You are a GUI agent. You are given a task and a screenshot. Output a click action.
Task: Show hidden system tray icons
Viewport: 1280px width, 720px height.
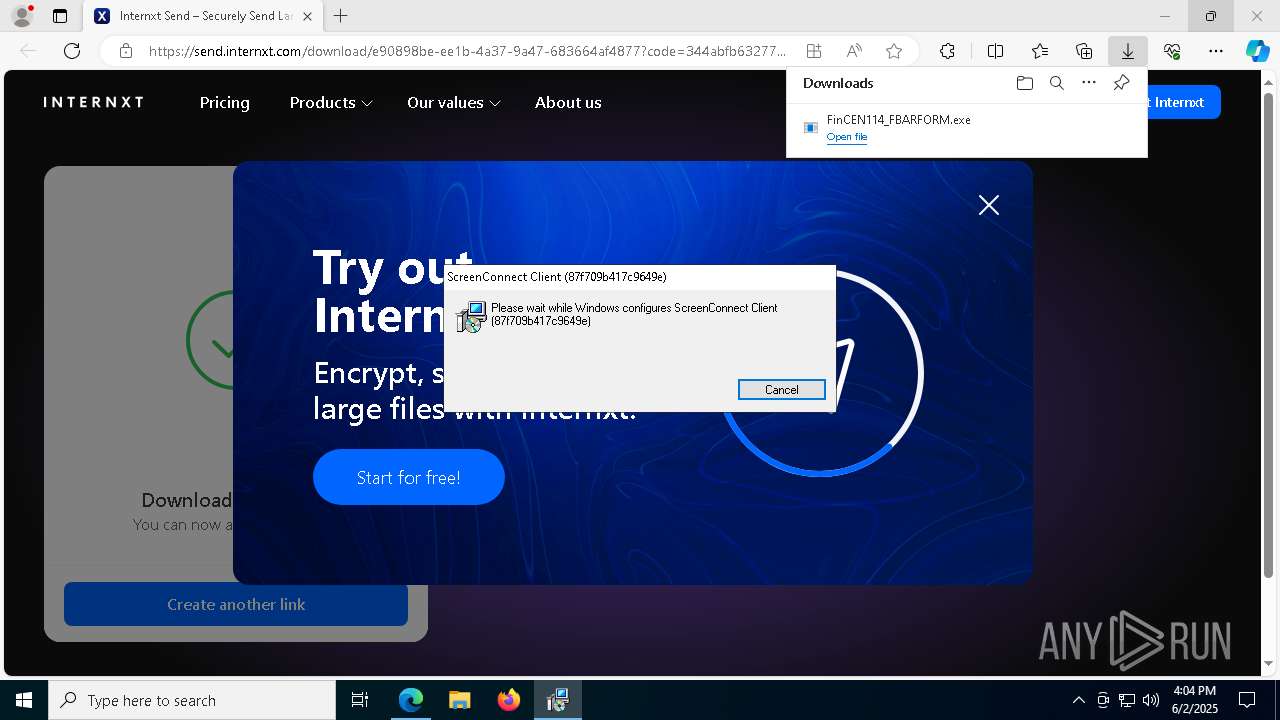[1078, 700]
